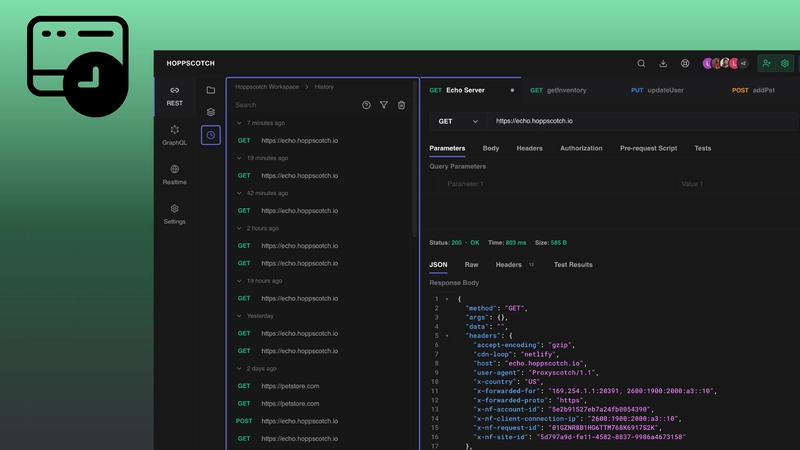Click the 'Value 1' input field
The image size is (800, 450).
(737, 184)
